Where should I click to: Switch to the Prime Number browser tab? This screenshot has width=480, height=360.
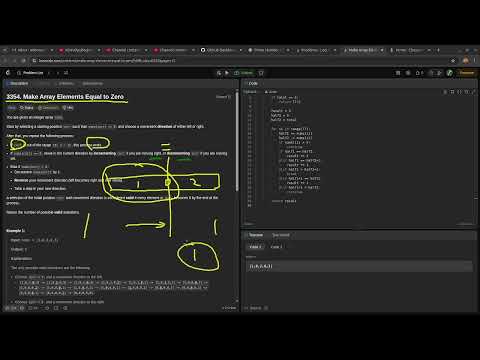click(x=267, y=50)
